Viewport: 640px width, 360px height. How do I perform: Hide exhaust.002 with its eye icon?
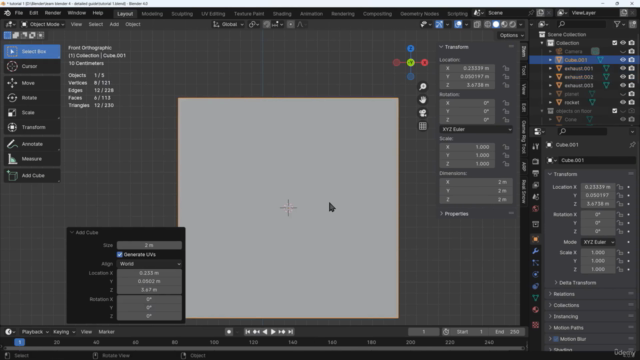(x=623, y=77)
